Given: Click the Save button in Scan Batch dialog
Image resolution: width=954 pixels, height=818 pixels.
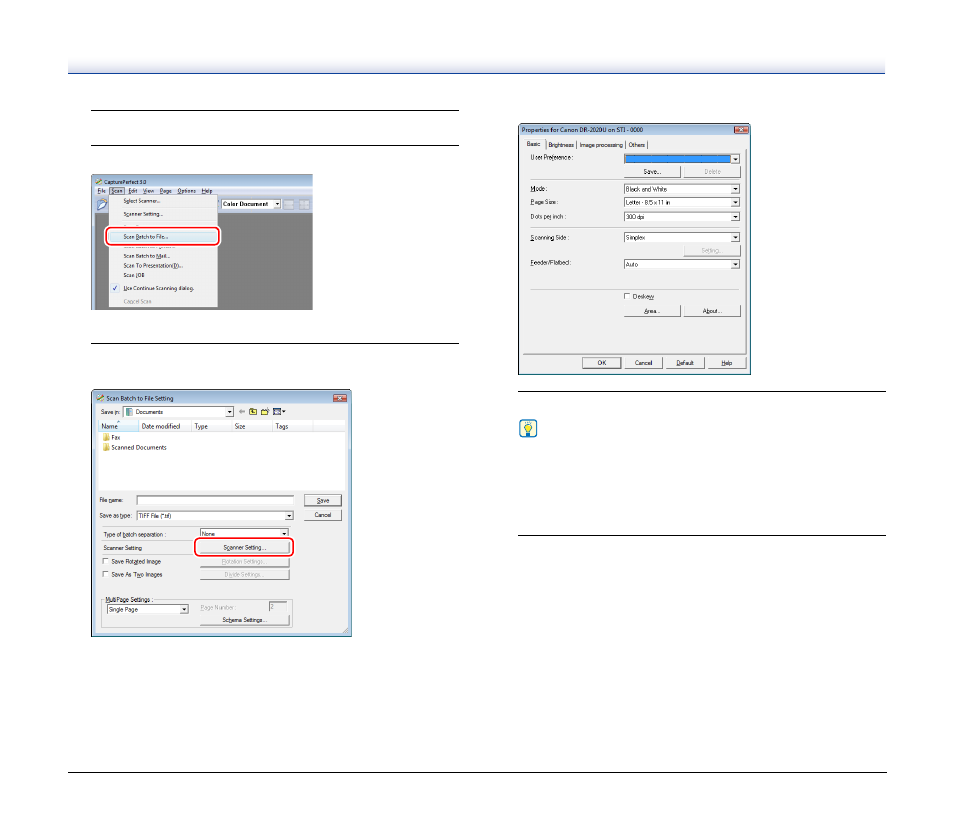Looking at the screenshot, I should [x=323, y=500].
